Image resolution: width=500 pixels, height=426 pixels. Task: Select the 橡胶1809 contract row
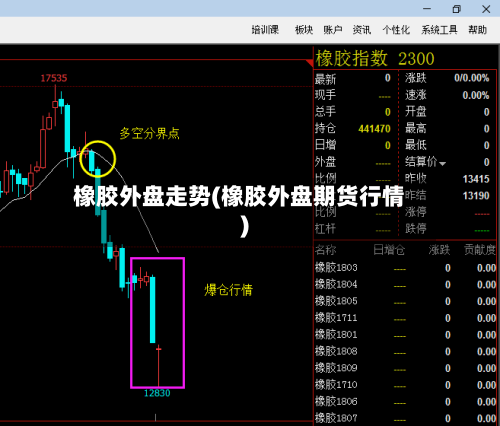(405, 368)
